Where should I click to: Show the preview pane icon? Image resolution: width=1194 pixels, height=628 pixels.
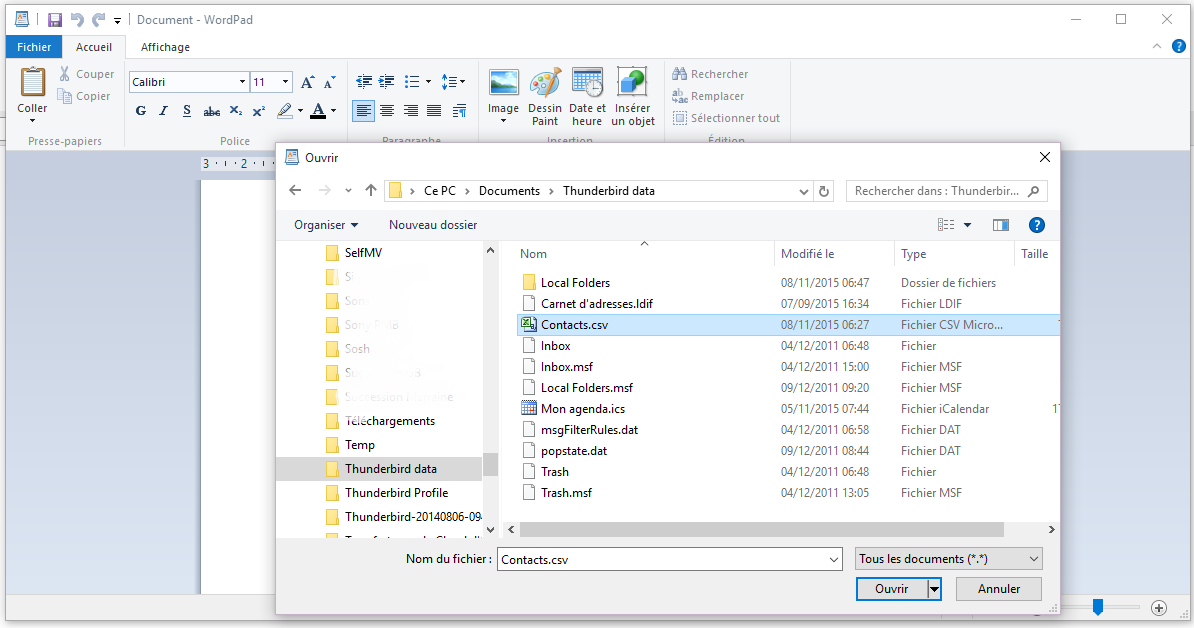pos(1000,225)
